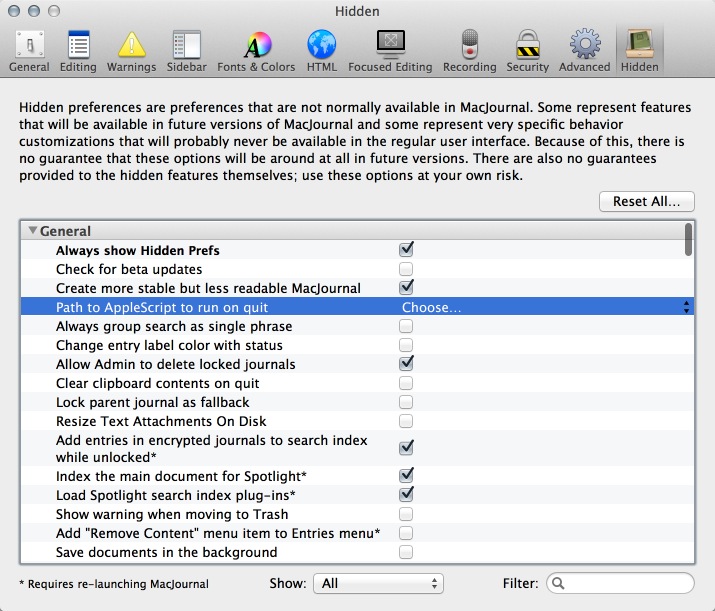Enable Show warning when moving to Trash
The width and height of the screenshot is (715, 611).
click(x=406, y=514)
